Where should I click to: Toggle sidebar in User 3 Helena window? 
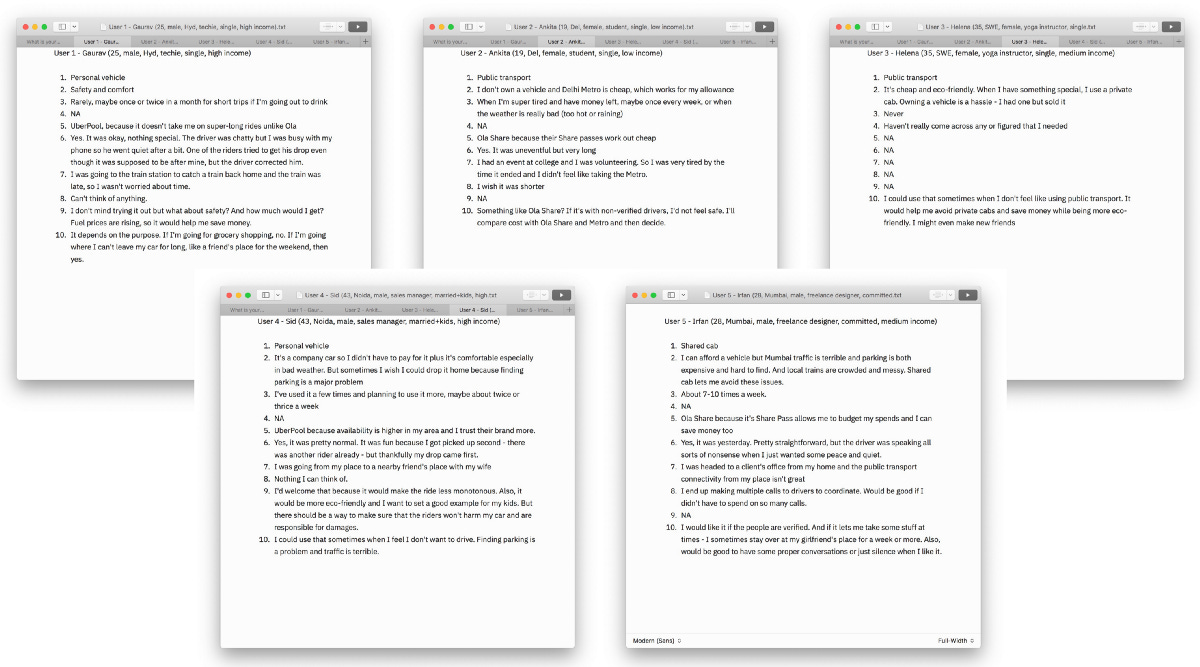pos(875,26)
